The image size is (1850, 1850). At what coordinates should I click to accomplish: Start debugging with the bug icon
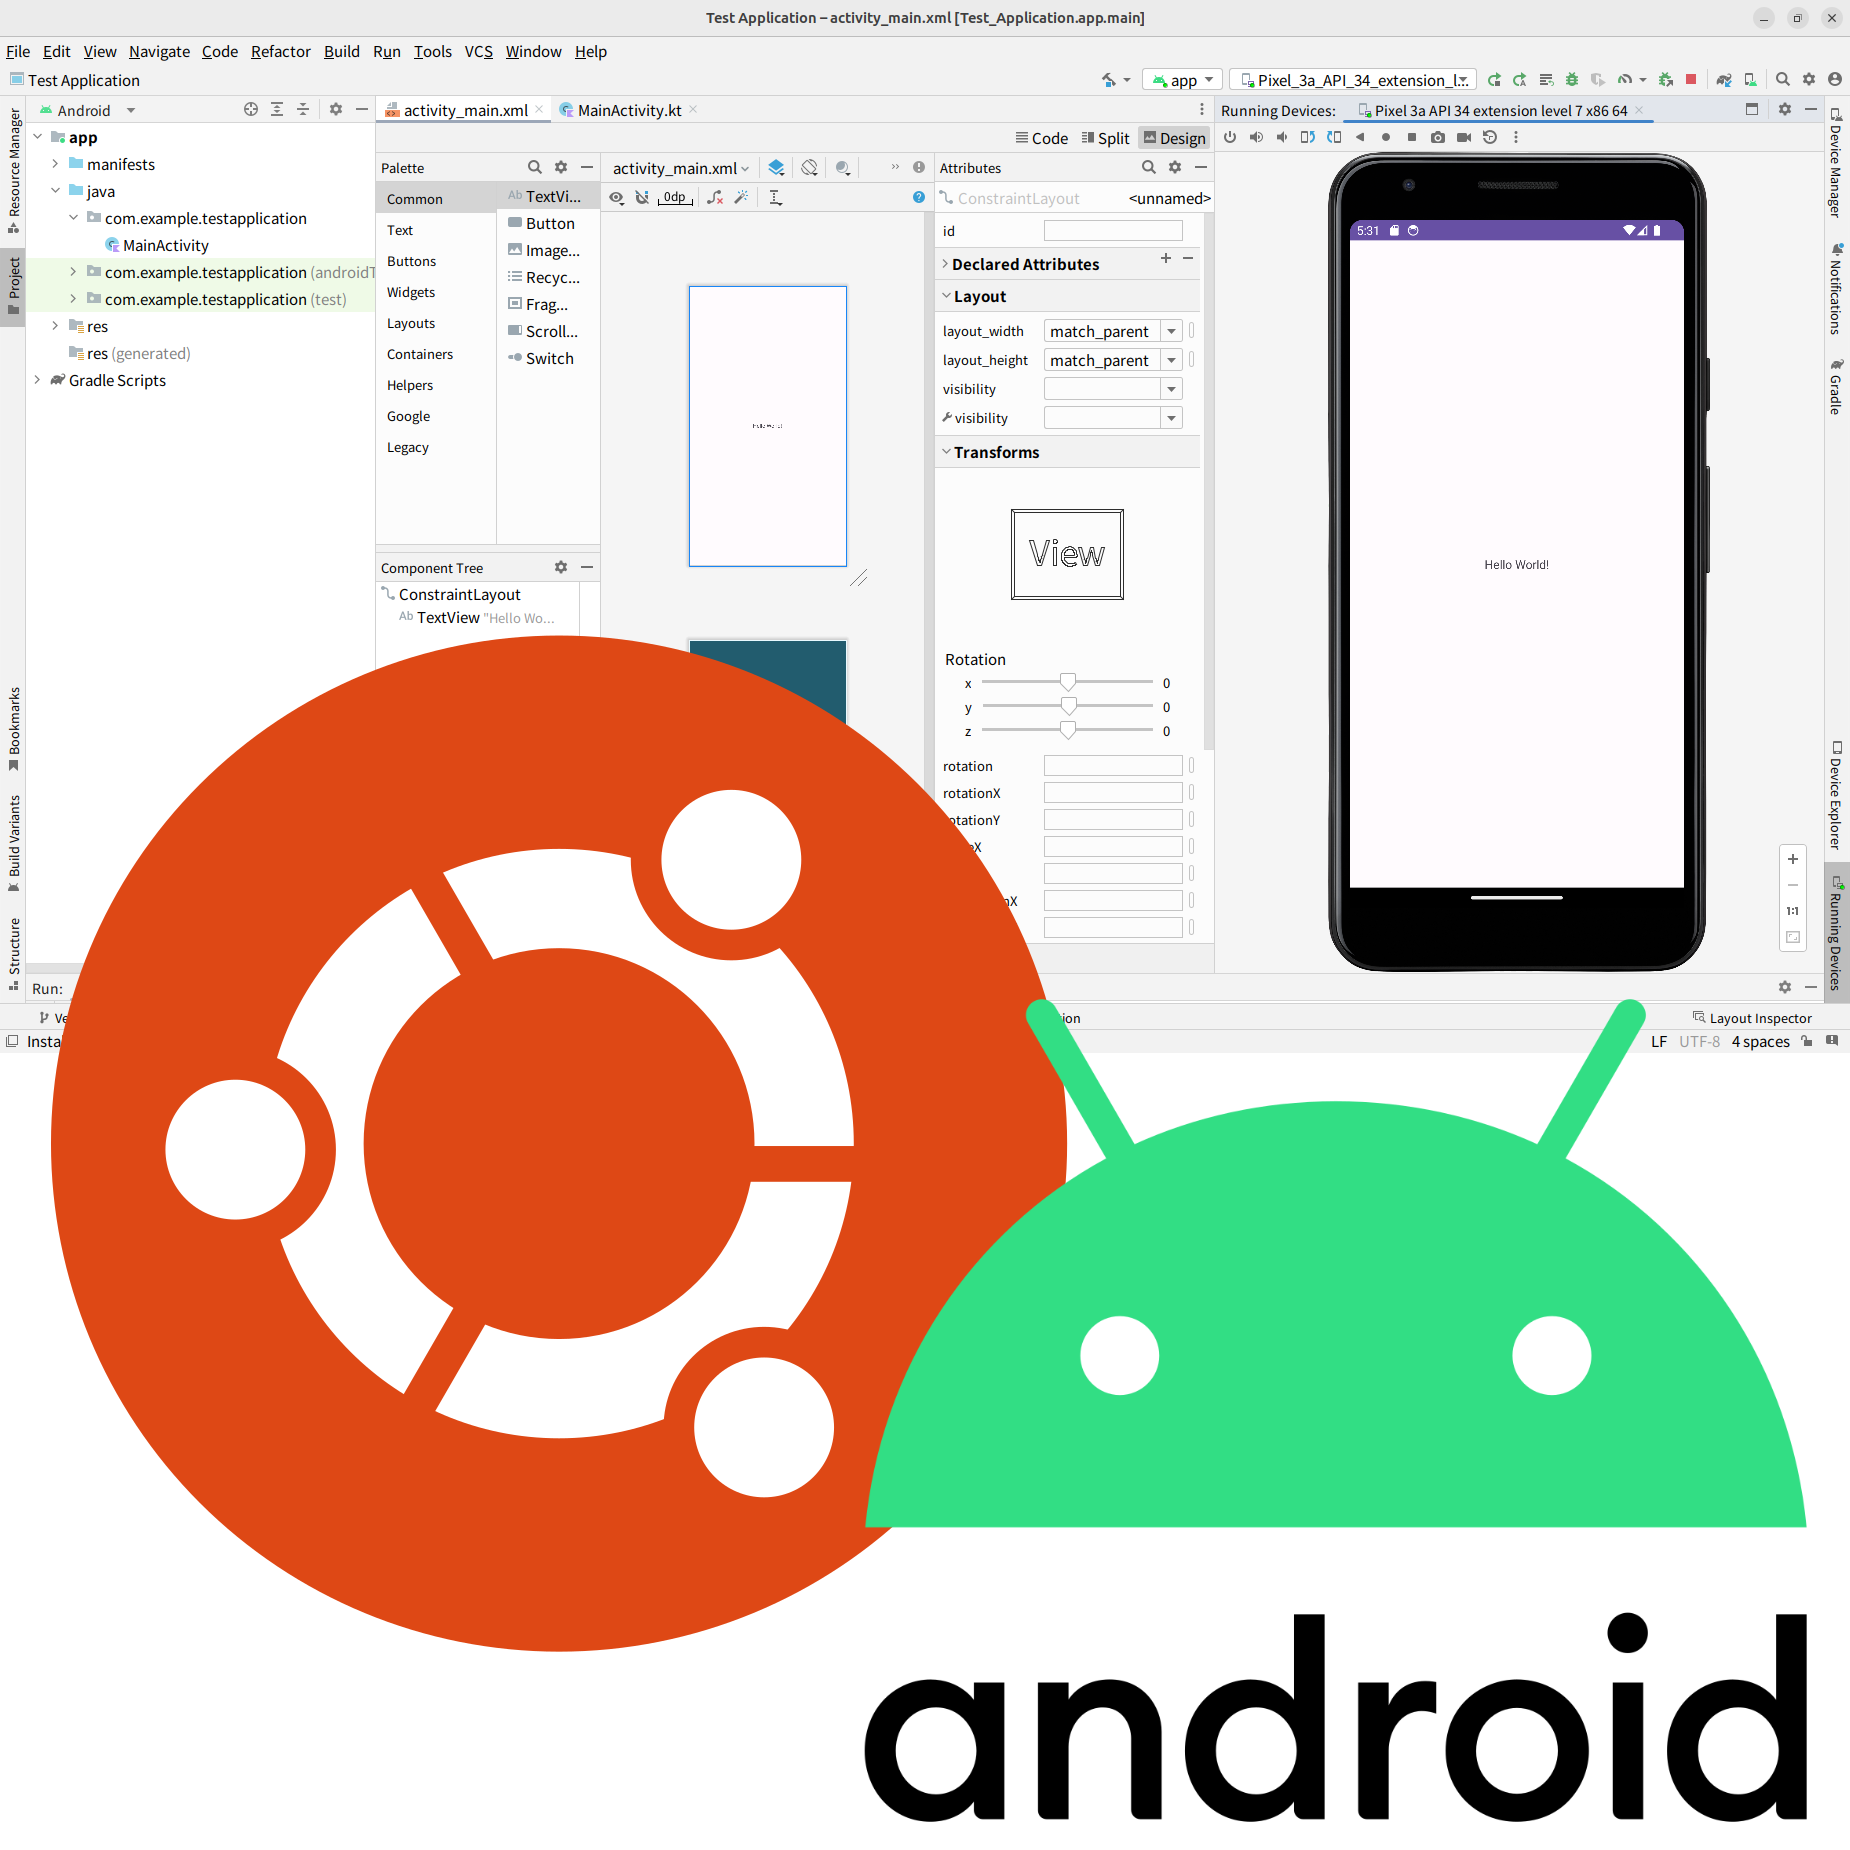[x=1573, y=80]
